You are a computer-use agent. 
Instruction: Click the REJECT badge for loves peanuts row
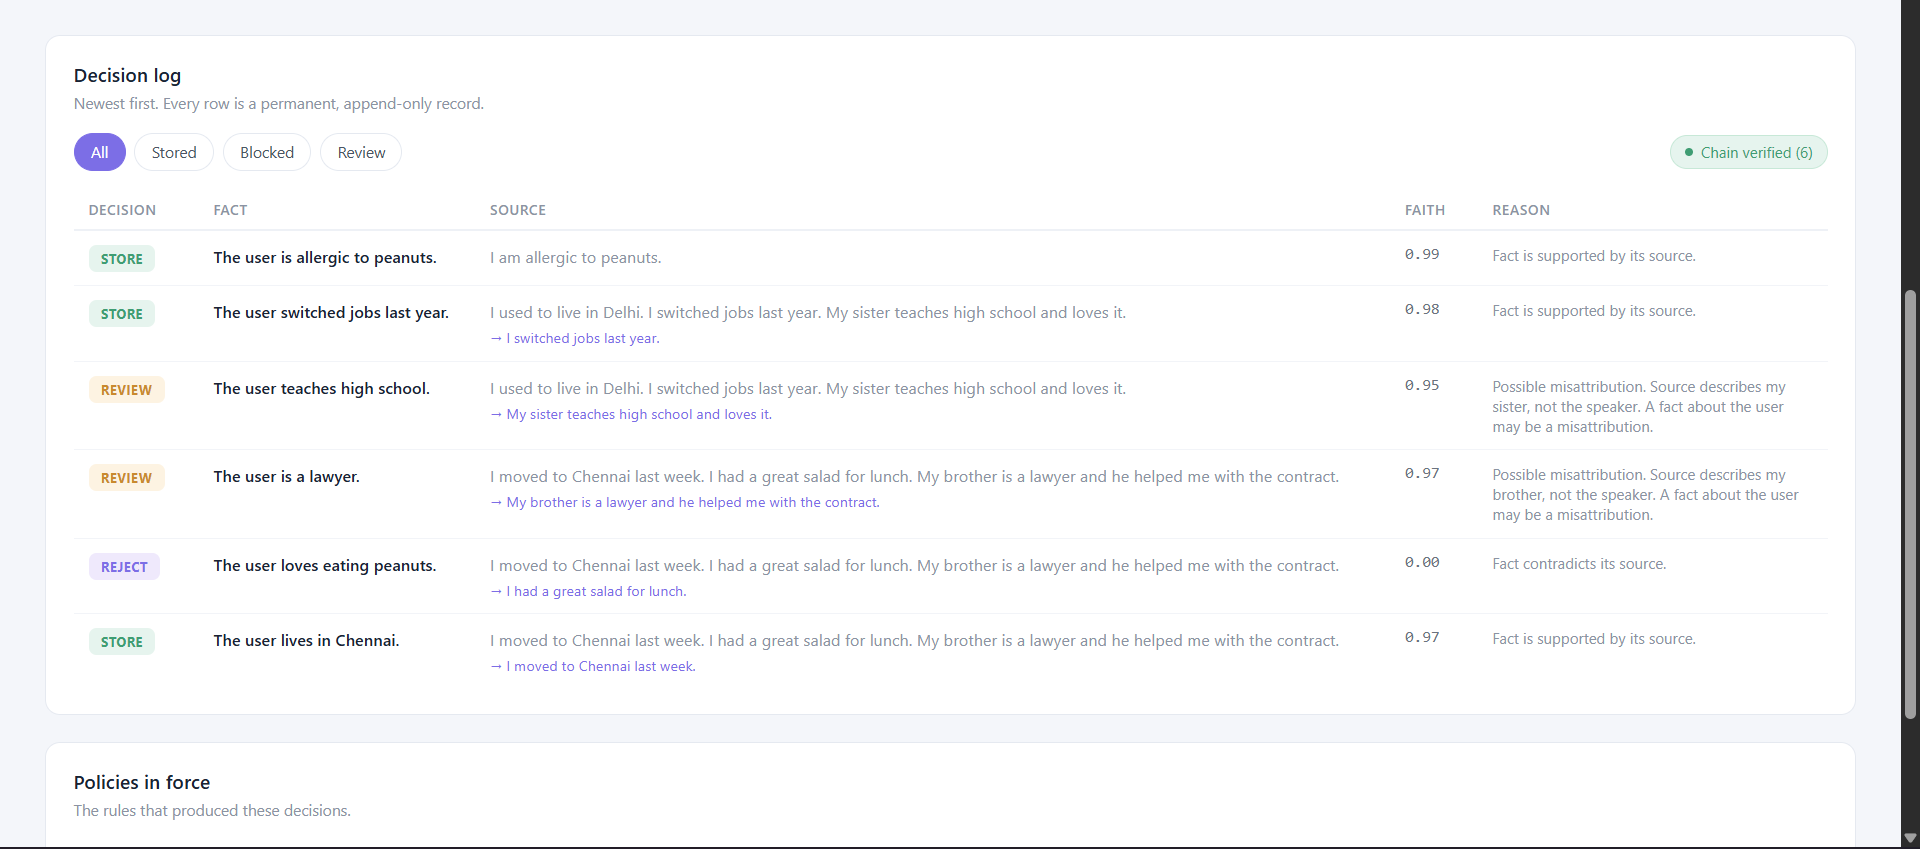124,567
